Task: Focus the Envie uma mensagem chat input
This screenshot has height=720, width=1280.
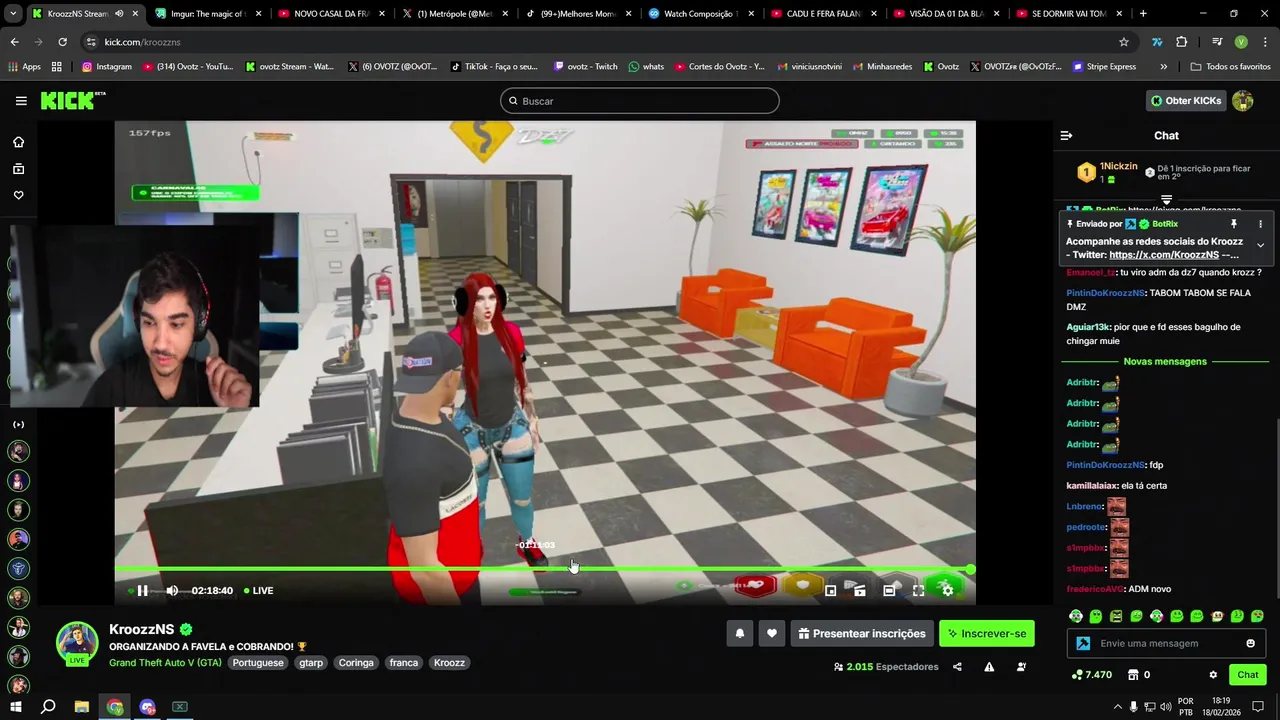Action: pos(1167,643)
